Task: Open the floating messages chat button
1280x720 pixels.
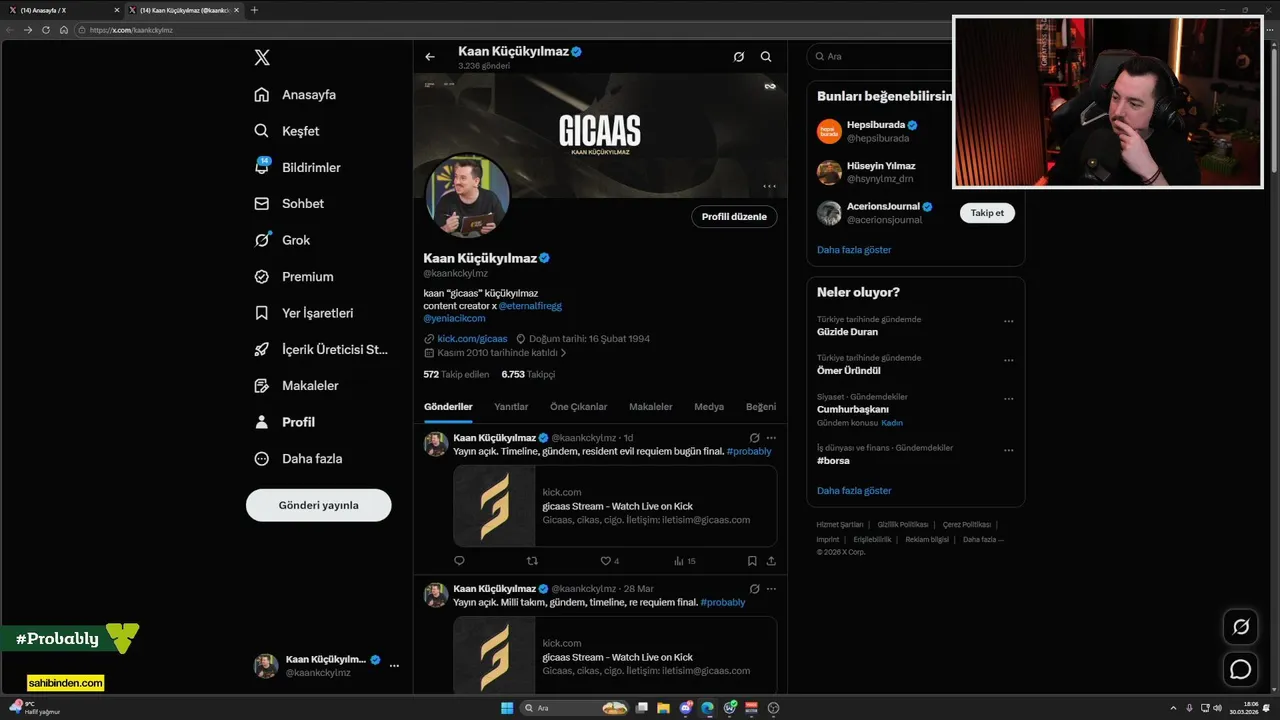Action: click(1241, 669)
